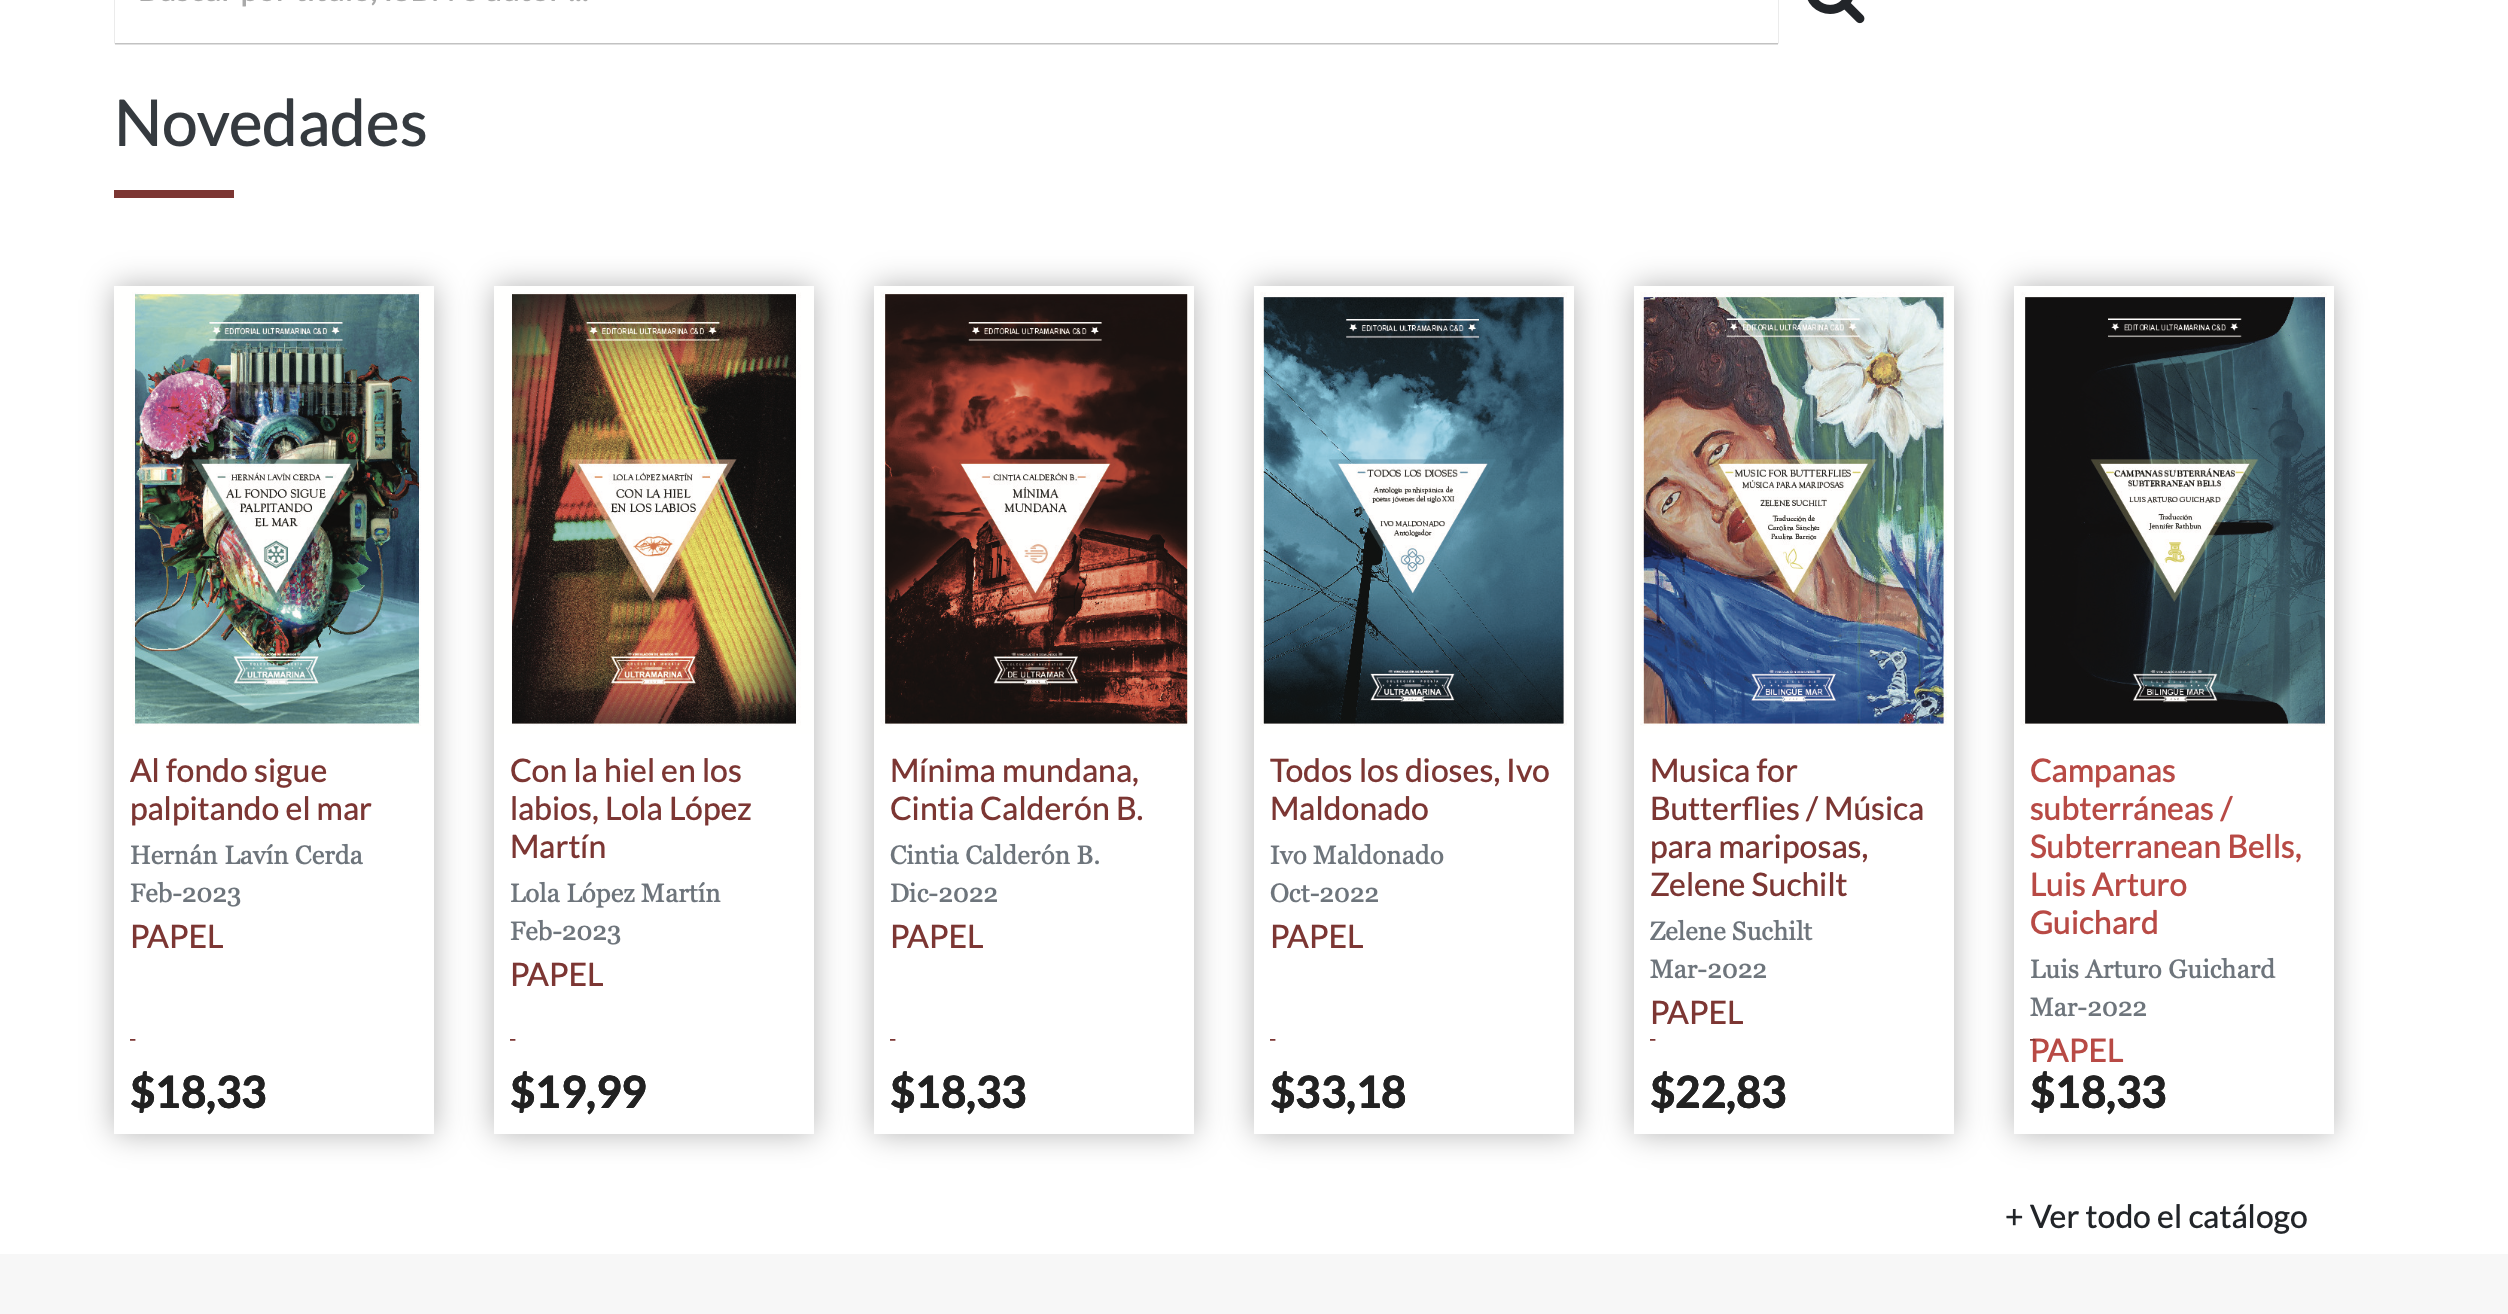This screenshot has width=2508, height=1314.
Task: Click the $19,99 price of Lola López Martín's book
Action: click(x=578, y=1092)
